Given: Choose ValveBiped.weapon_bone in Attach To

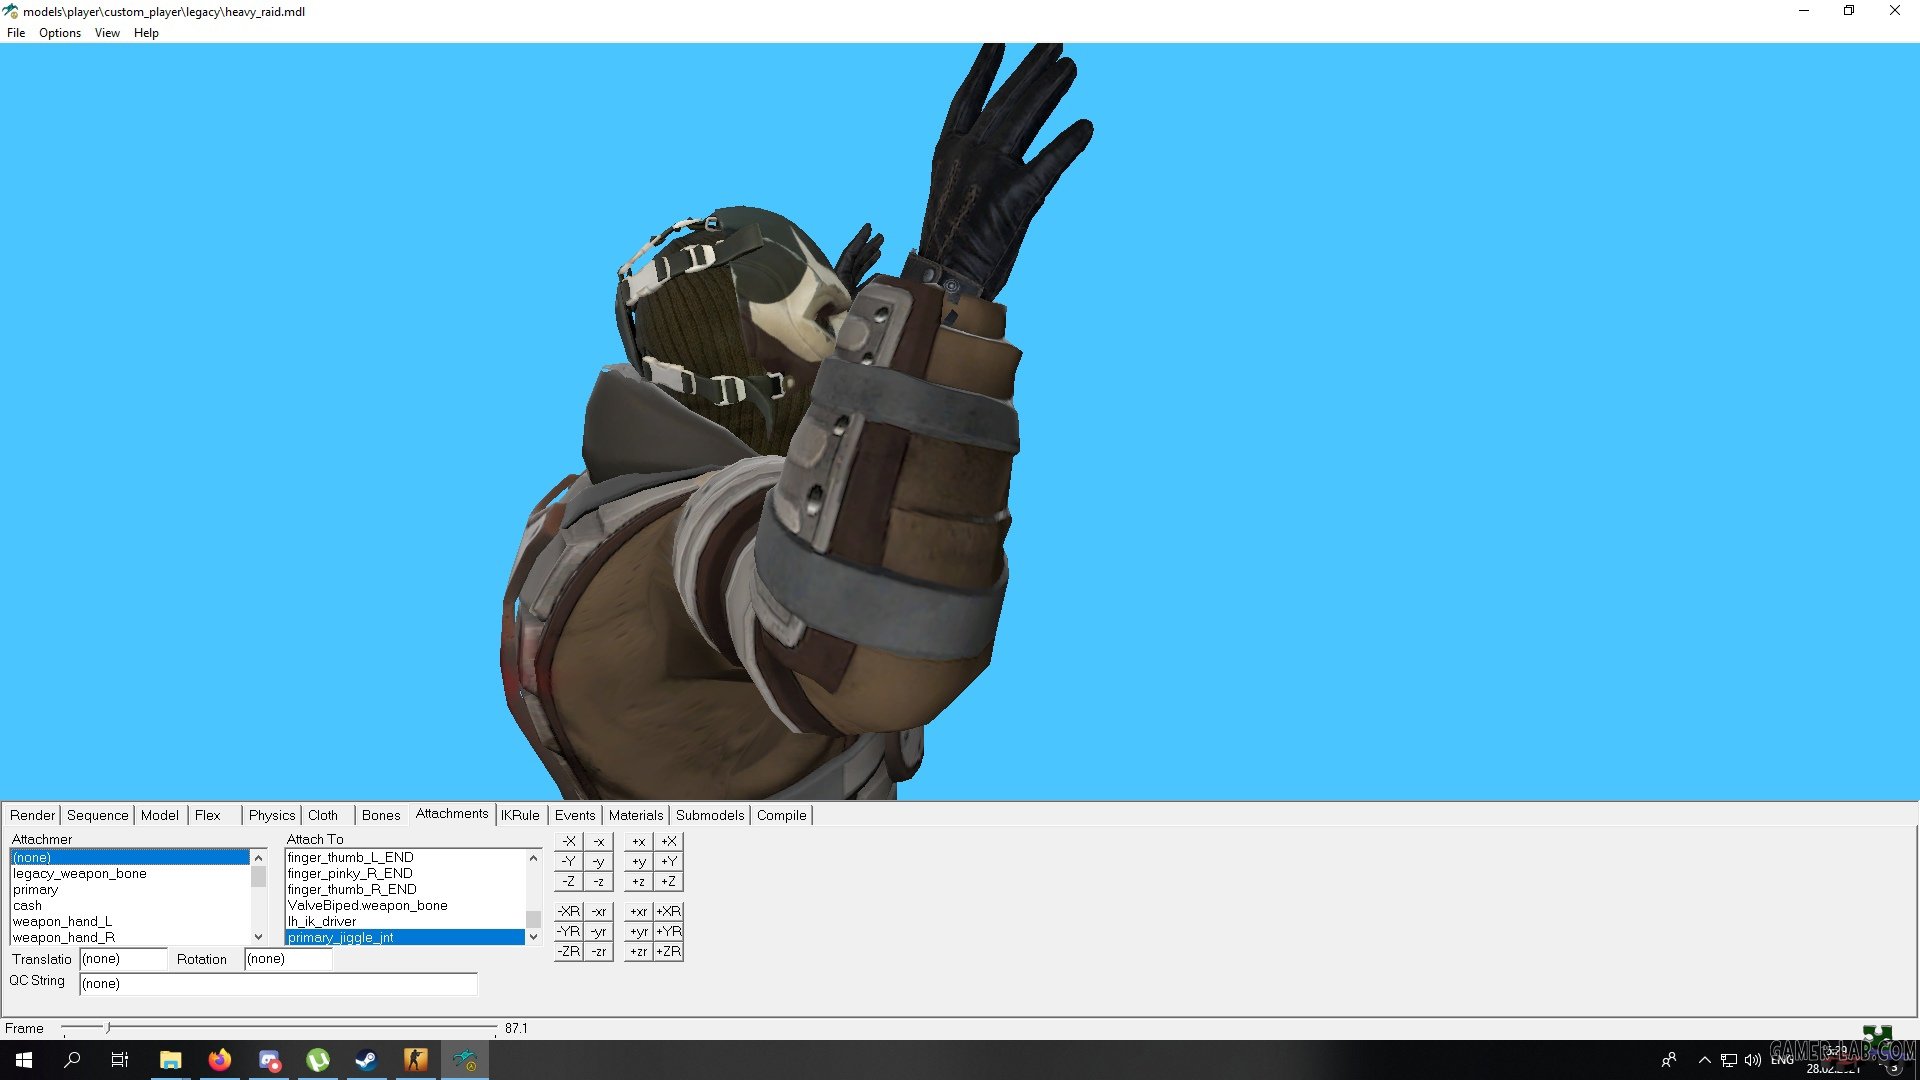Looking at the screenshot, I should [405, 906].
